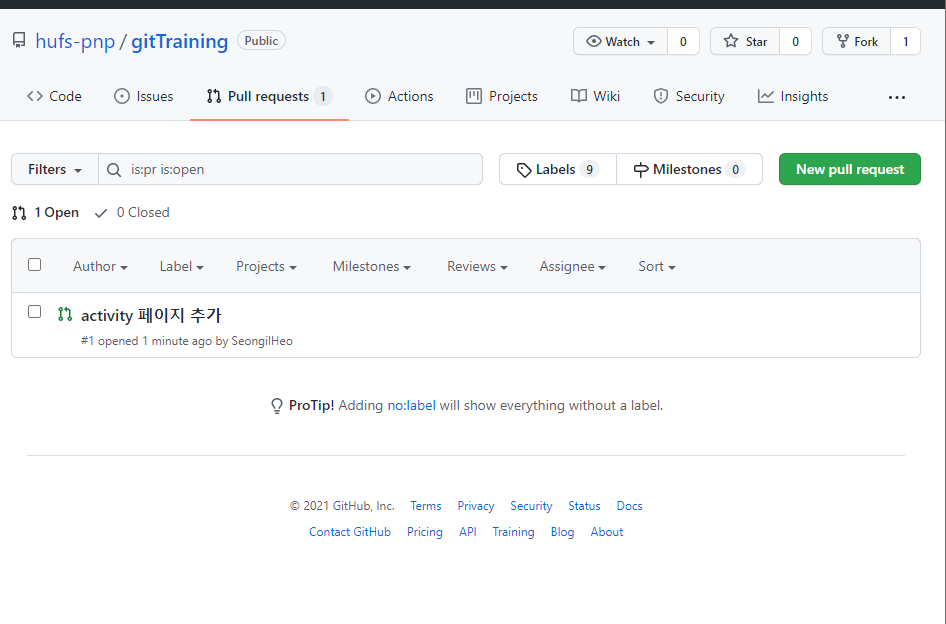Show the 0 Closed pull requests
Image resolution: width=946 pixels, height=624 pixels.
(132, 212)
